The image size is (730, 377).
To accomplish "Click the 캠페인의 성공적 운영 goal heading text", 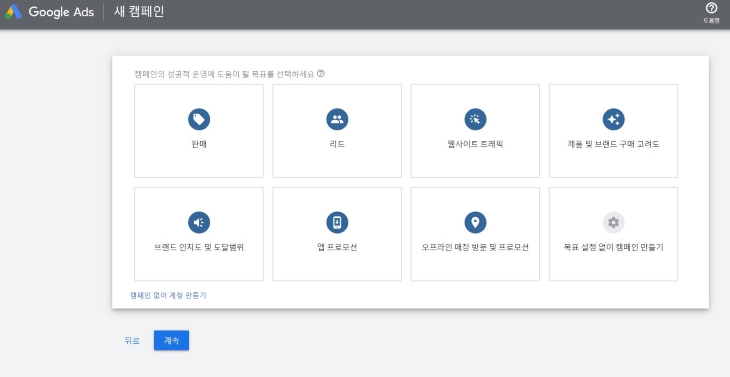I will pyautogui.click(x=223, y=74).
